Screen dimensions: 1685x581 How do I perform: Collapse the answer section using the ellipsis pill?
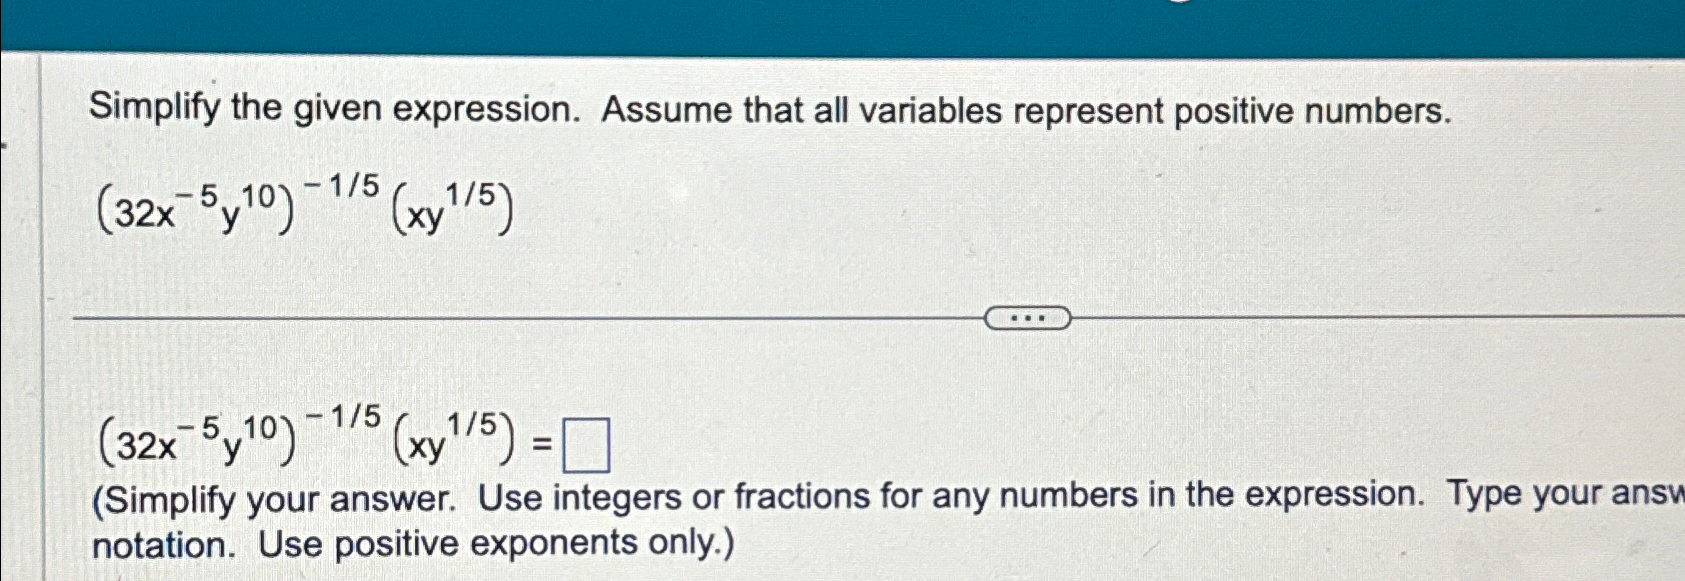click(x=1027, y=318)
